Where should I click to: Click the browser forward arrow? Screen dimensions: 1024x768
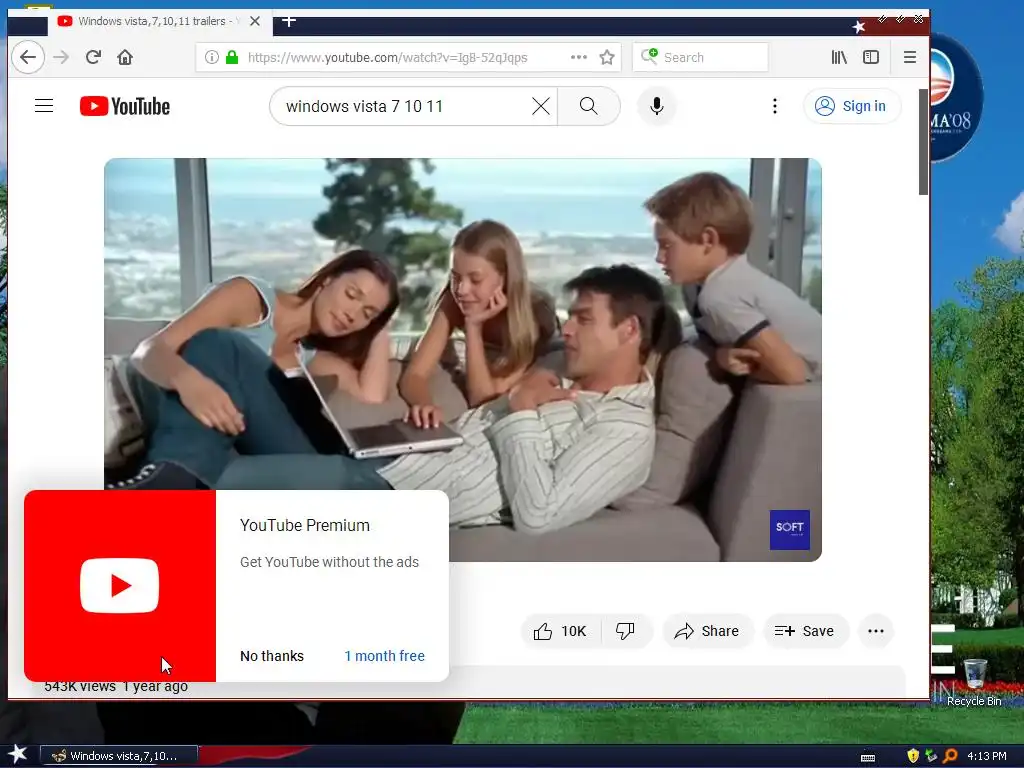[x=61, y=57]
